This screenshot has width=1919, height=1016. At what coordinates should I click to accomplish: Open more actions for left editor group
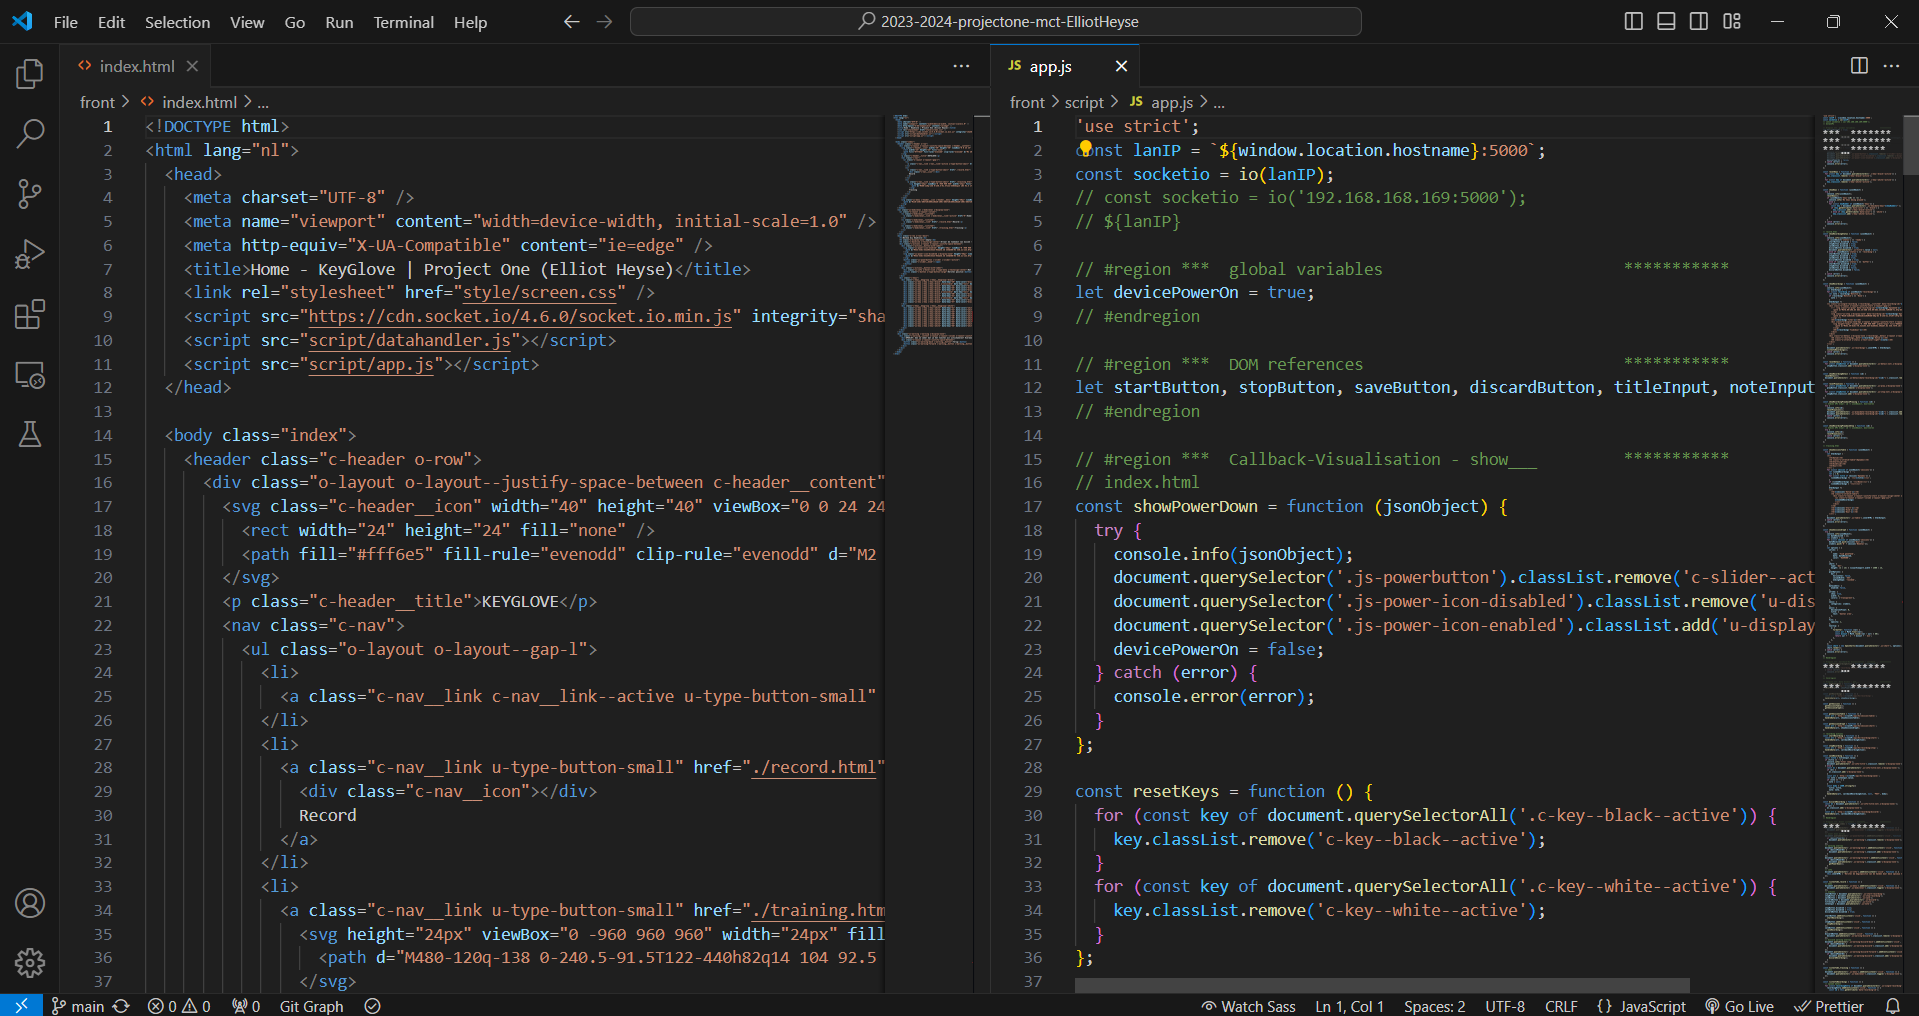[961, 66]
